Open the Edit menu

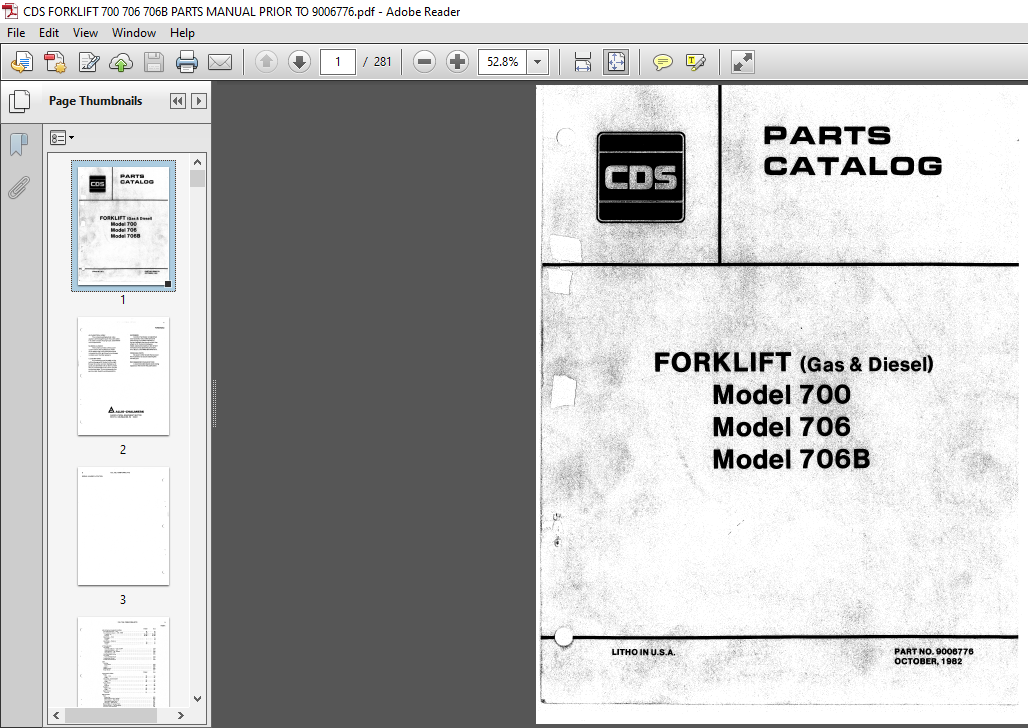coord(49,33)
